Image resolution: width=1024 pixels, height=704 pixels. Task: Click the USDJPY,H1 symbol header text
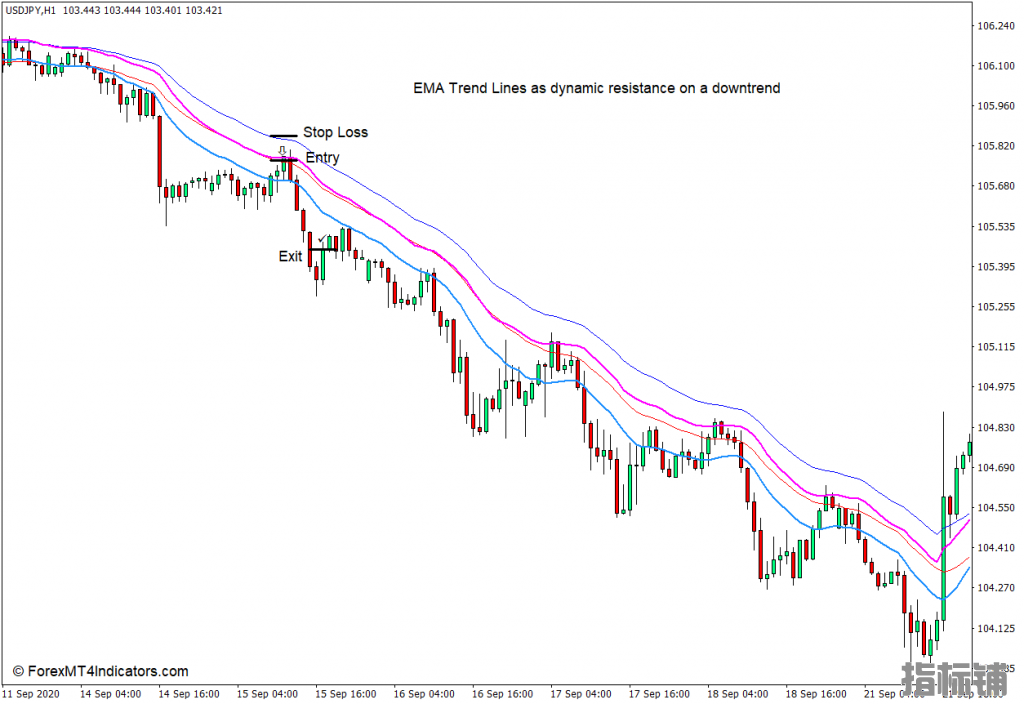[31, 10]
